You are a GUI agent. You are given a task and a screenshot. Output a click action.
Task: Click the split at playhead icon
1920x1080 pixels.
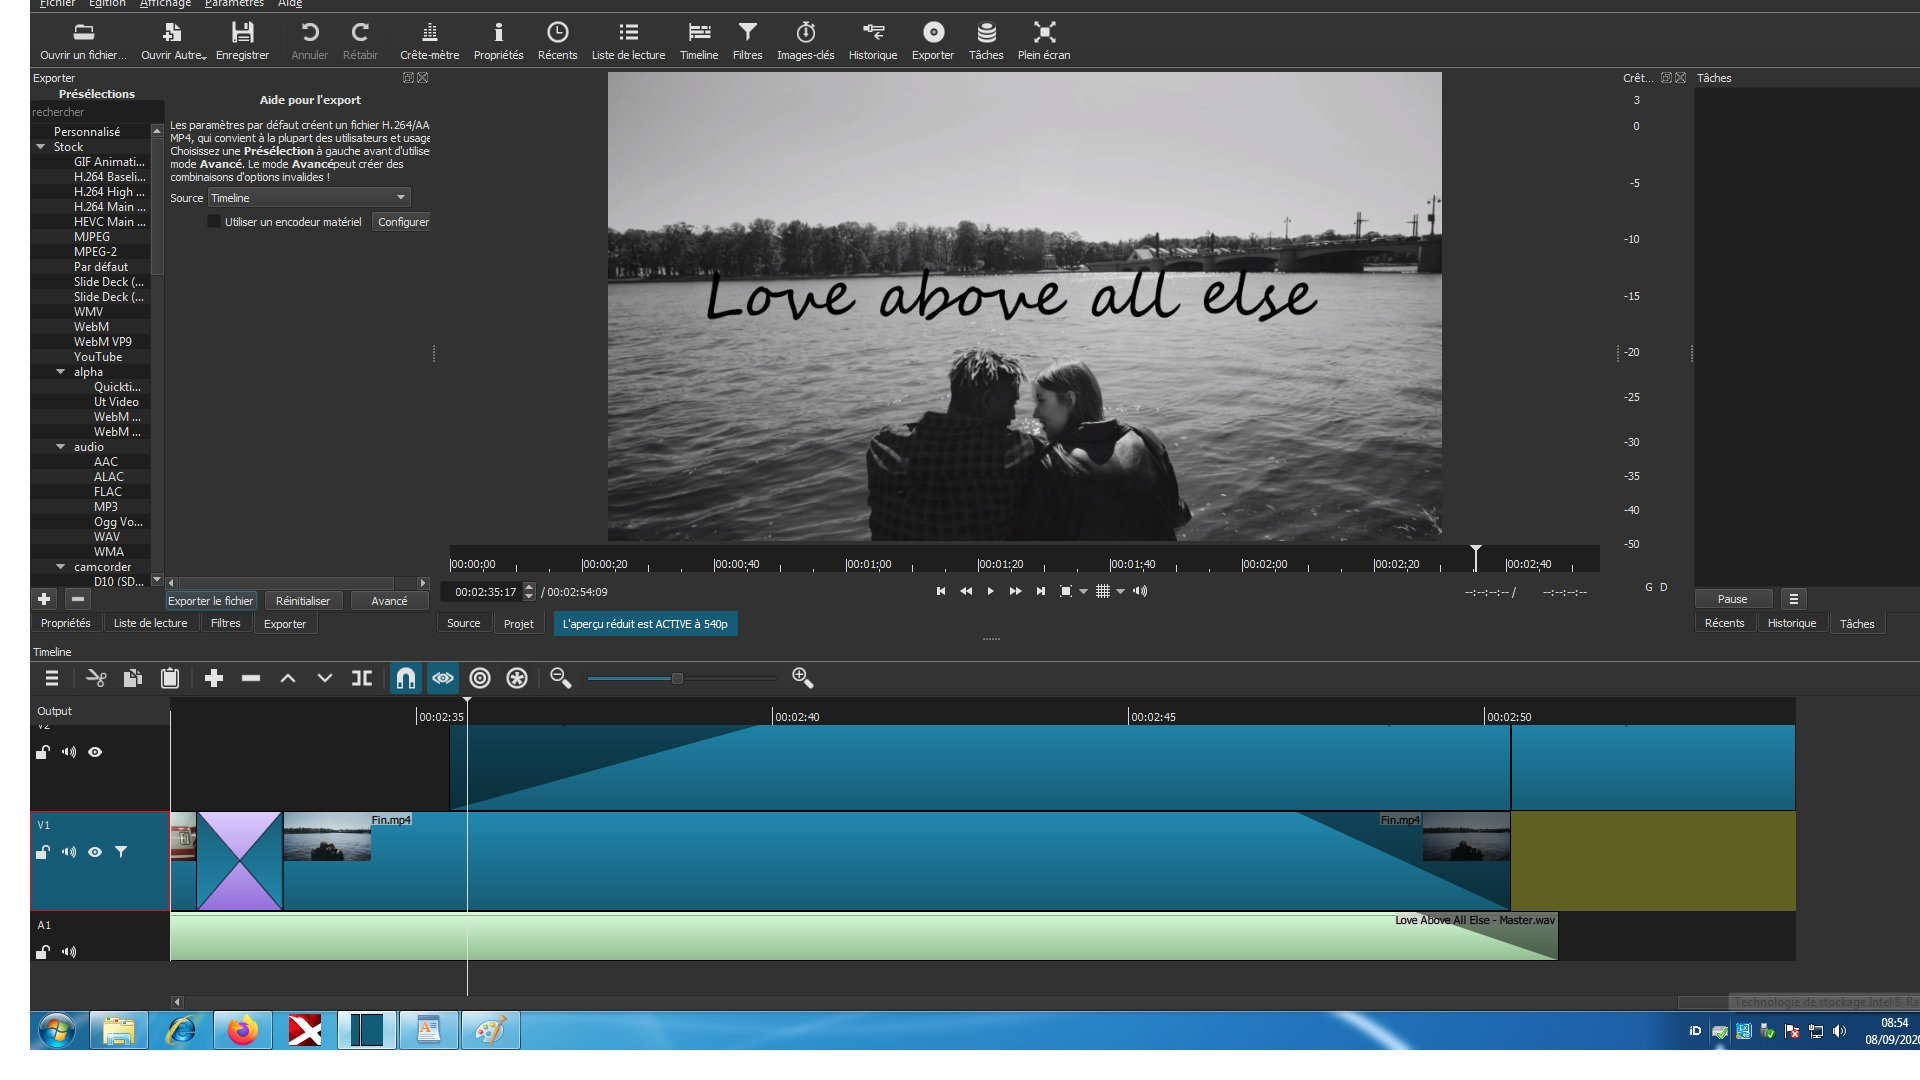[x=362, y=679]
